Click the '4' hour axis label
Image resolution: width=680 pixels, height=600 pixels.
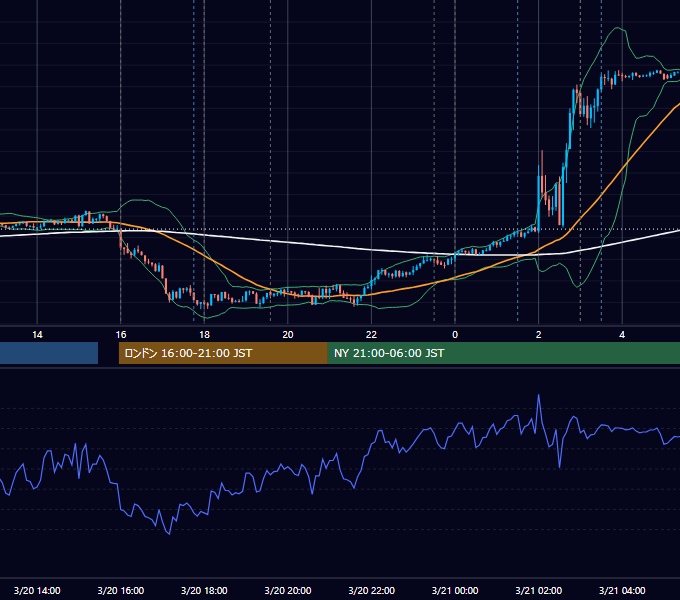(622, 335)
